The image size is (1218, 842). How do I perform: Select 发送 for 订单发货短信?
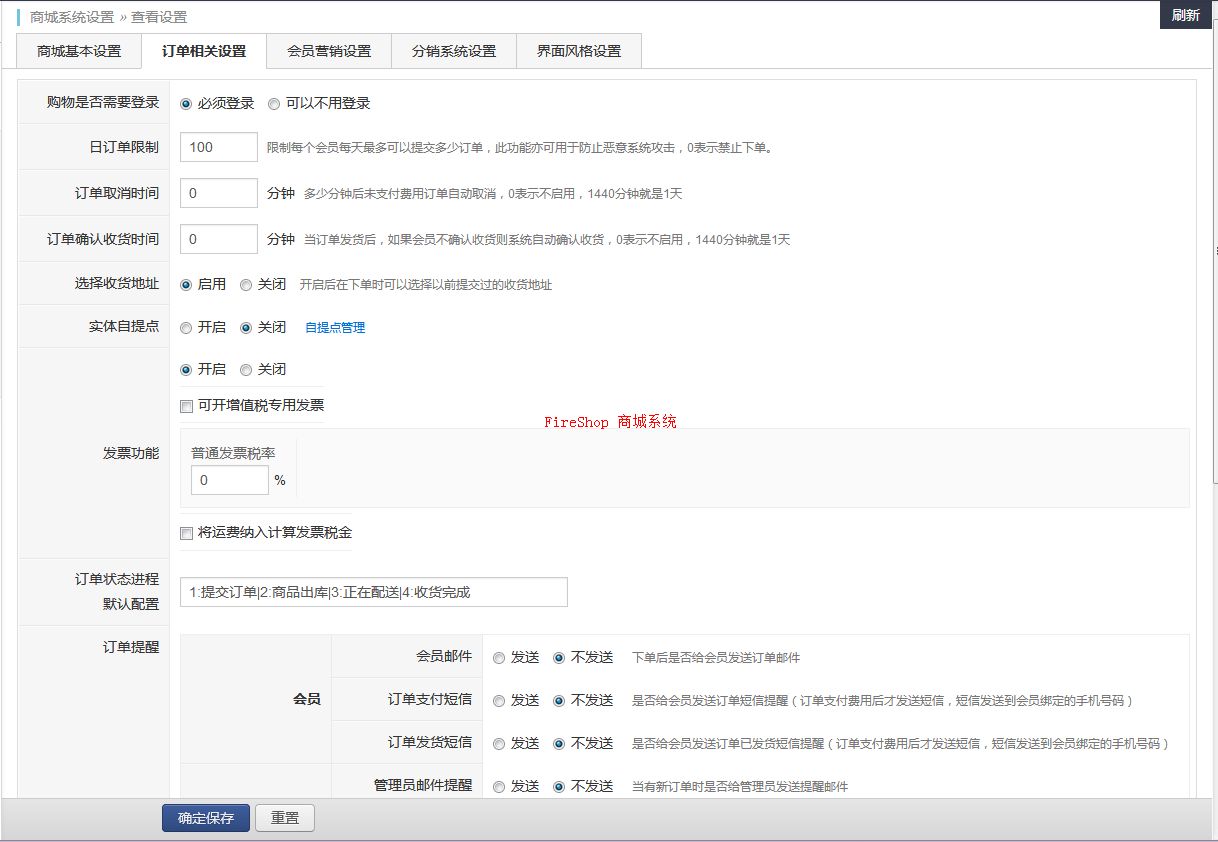(499, 744)
